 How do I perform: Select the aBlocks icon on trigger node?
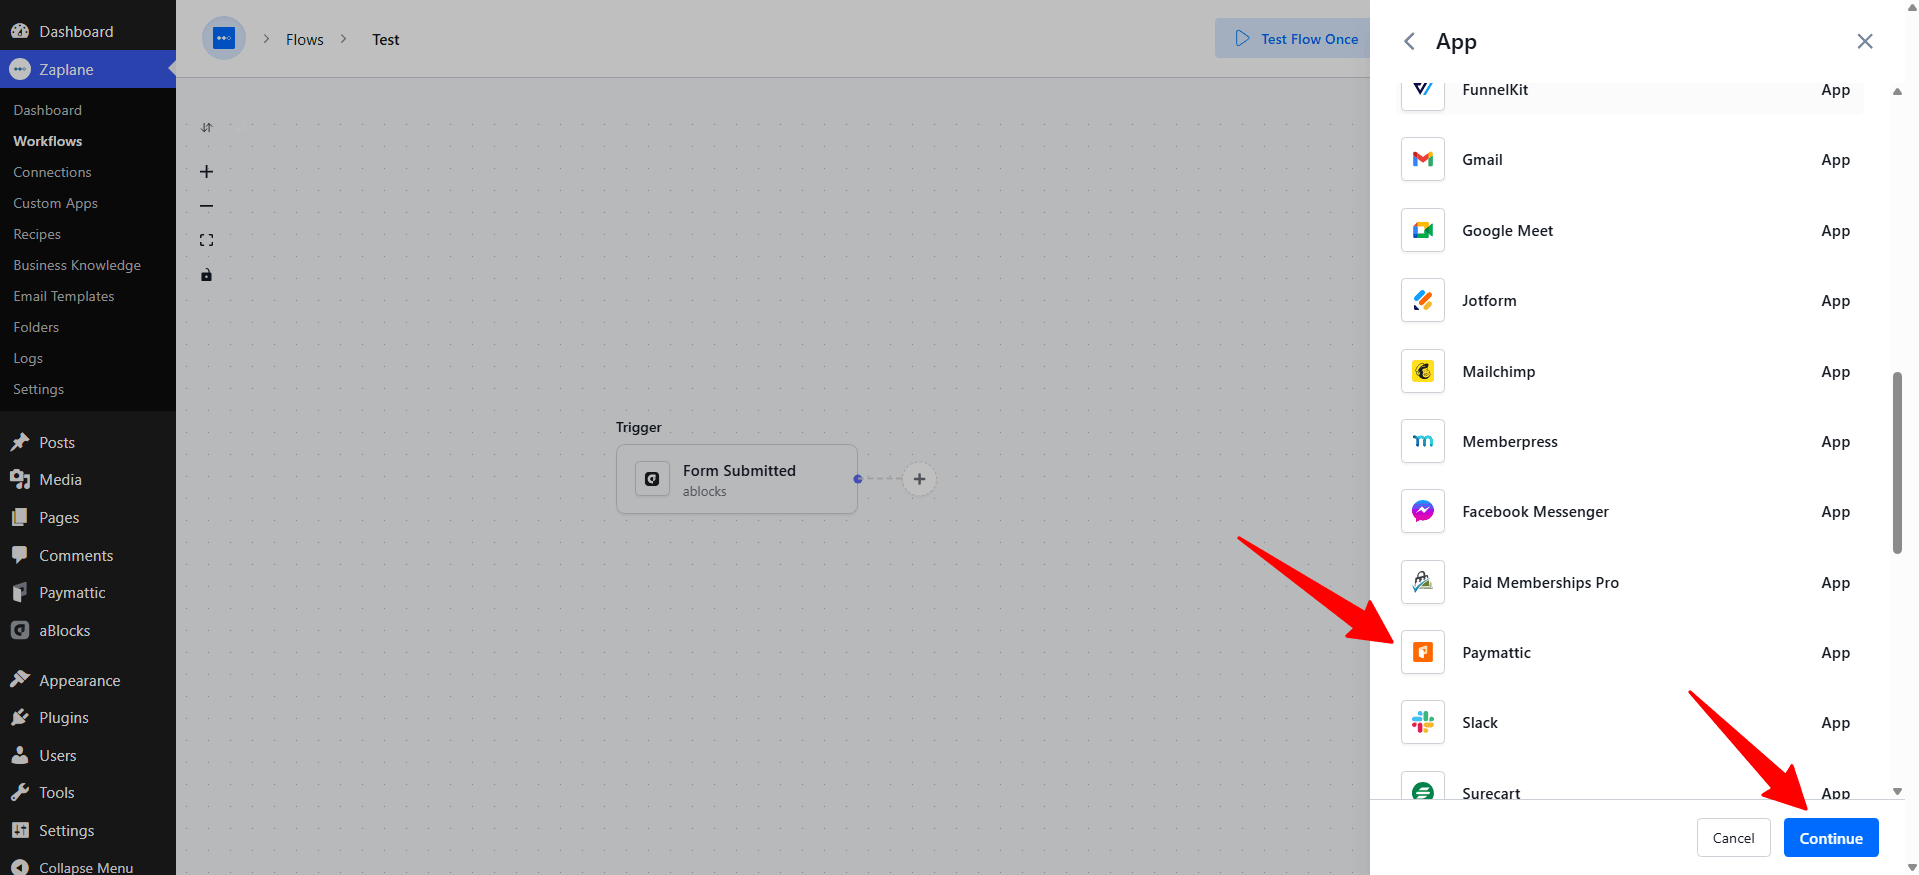(x=652, y=479)
